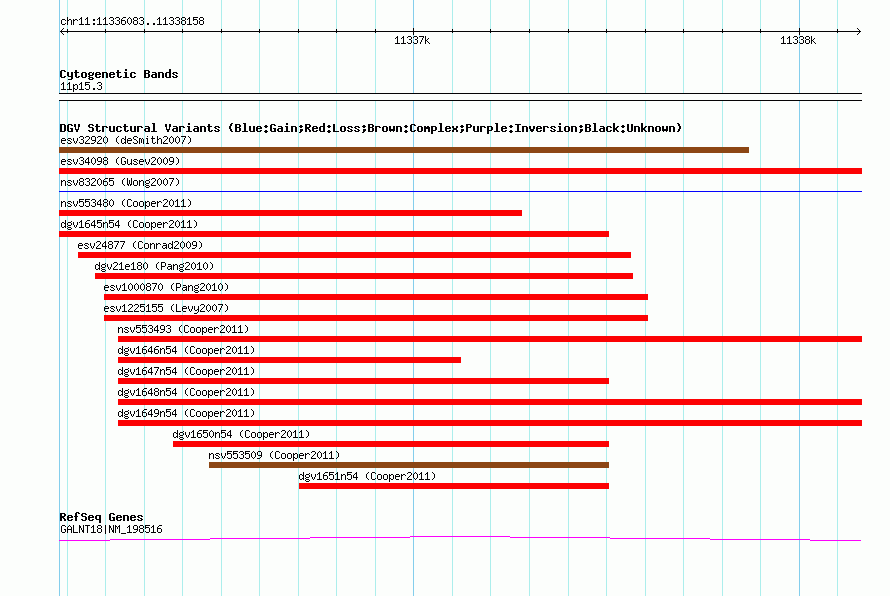Select the red dgv1650n54 loss bar
This screenshot has height=596, width=890.
click(391, 444)
